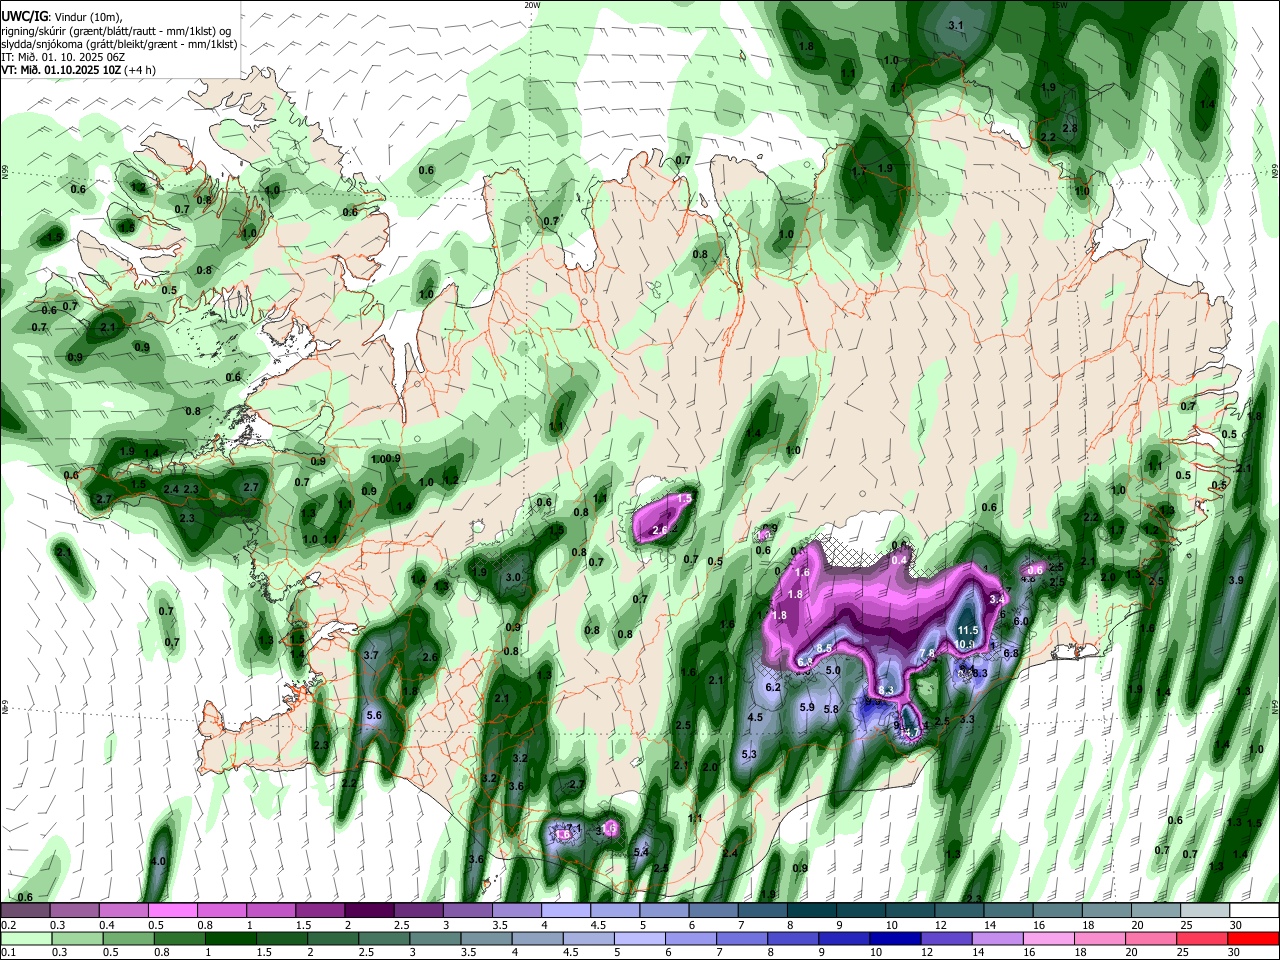Click the initial time line 'IT: Mið. 01. 10. 2025 06Z'
This screenshot has height=960, width=1280.
click(63, 57)
